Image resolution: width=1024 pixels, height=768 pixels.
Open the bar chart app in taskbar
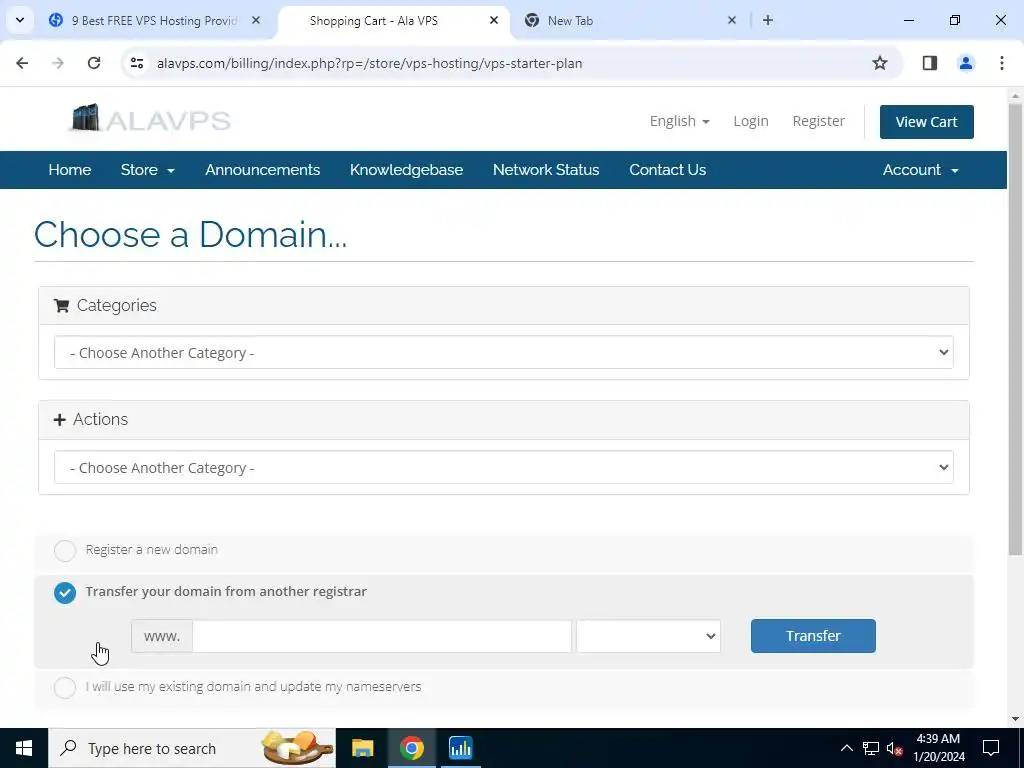[x=460, y=748]
